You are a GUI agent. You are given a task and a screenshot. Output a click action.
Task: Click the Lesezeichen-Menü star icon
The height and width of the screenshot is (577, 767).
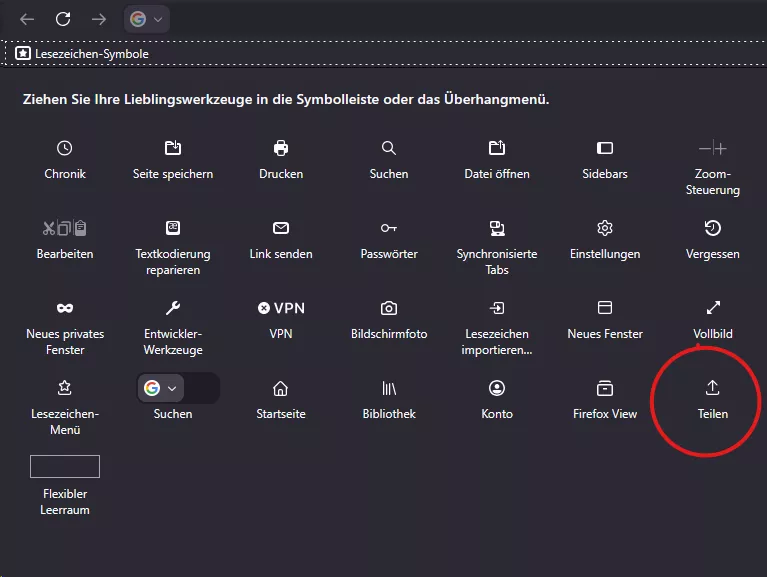(65, 388)
